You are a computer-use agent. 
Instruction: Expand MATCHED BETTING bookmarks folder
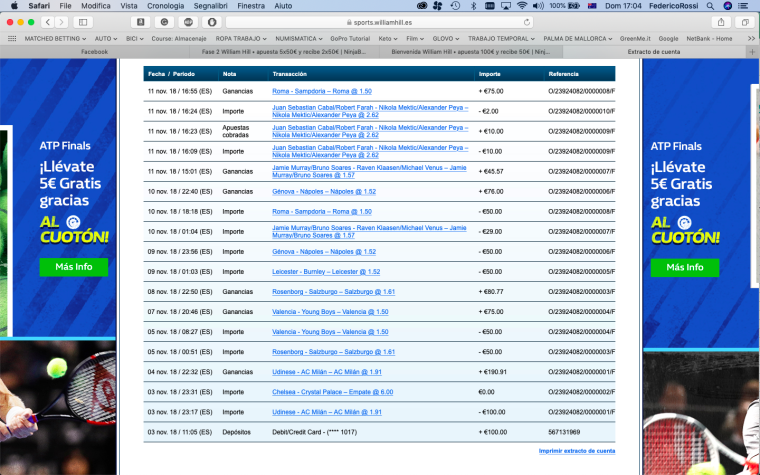[55, 38]
